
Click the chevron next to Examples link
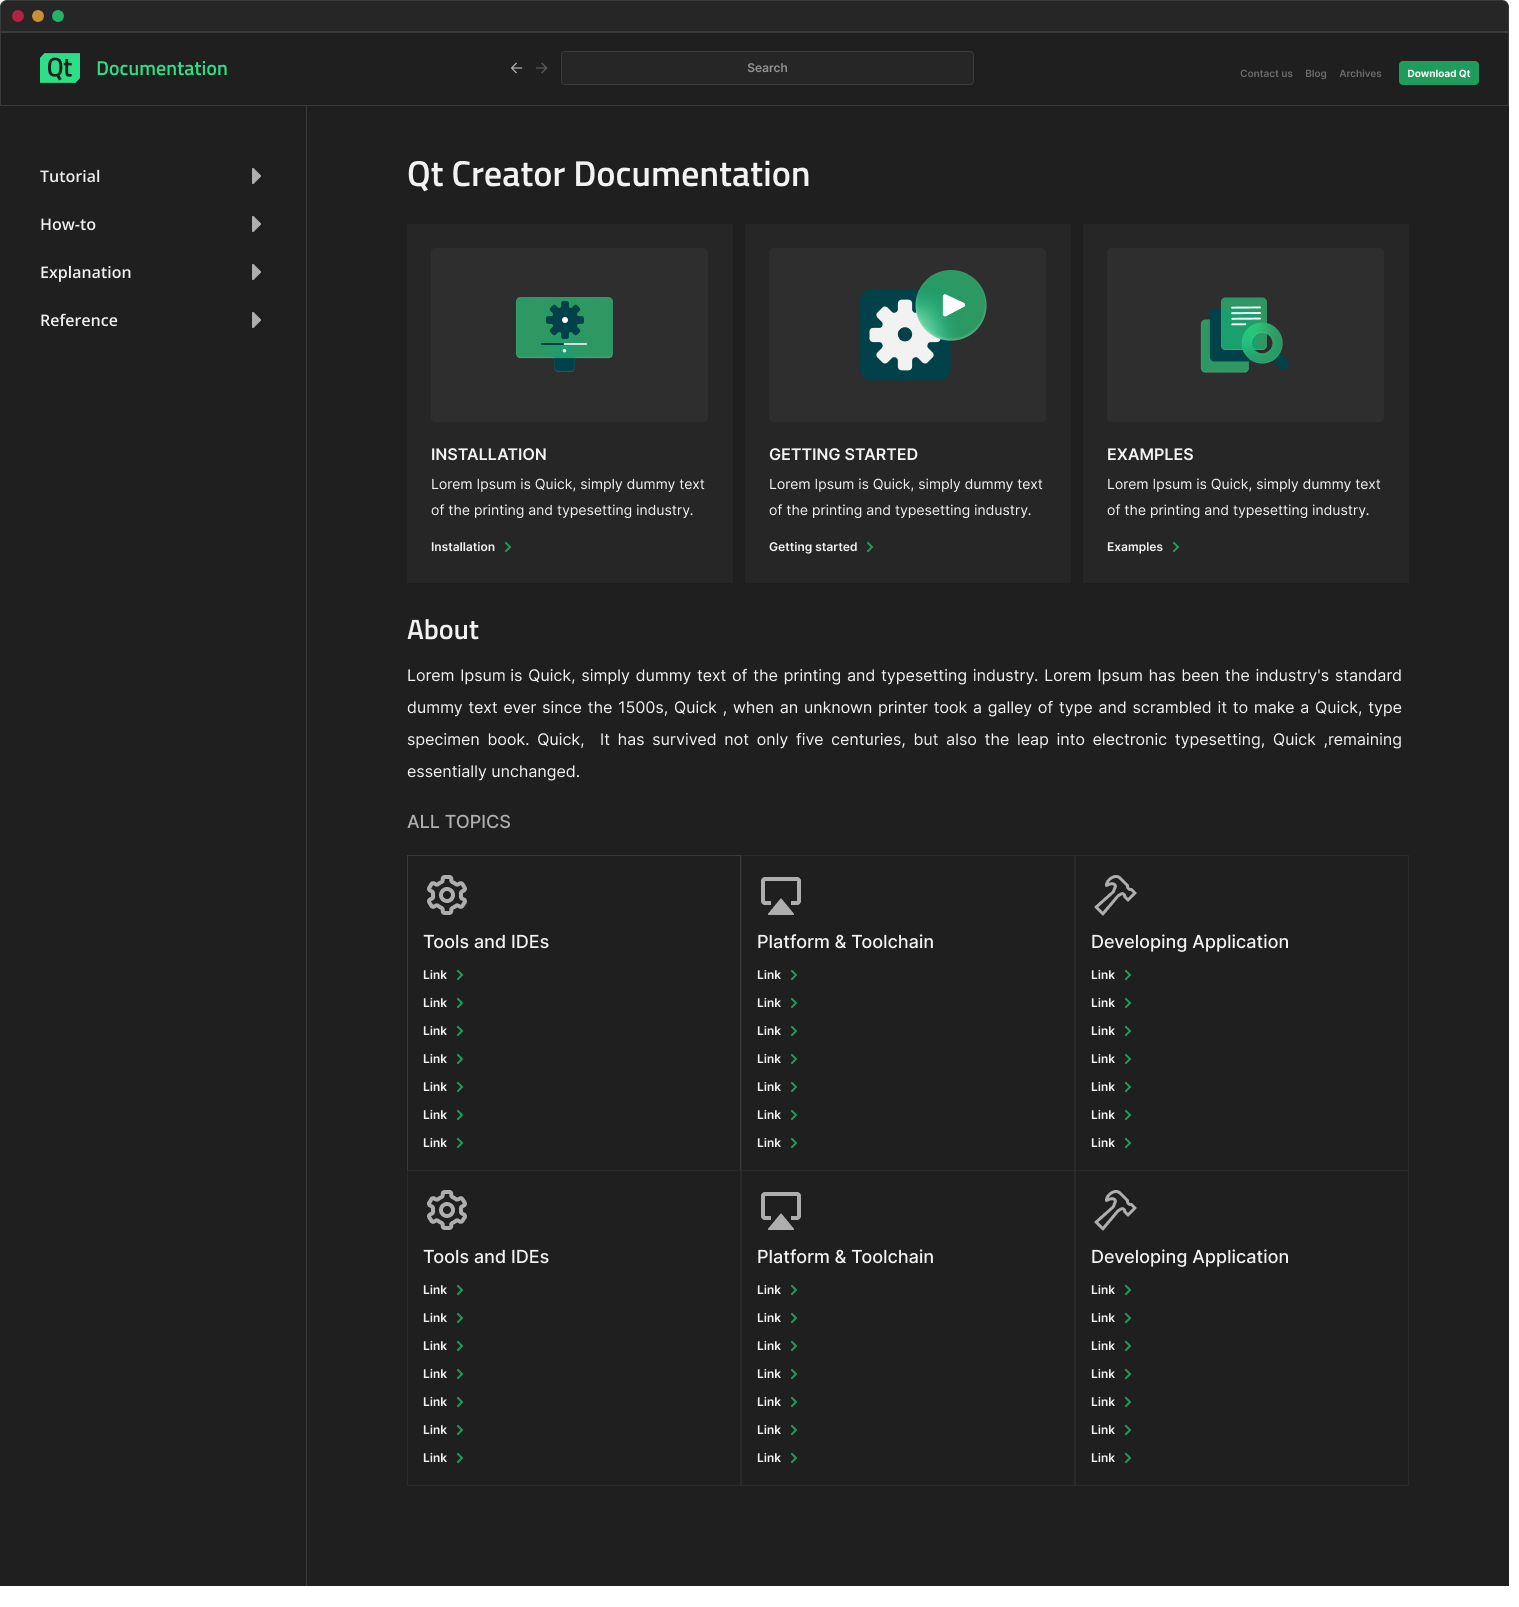click(x=1176, y=547)
